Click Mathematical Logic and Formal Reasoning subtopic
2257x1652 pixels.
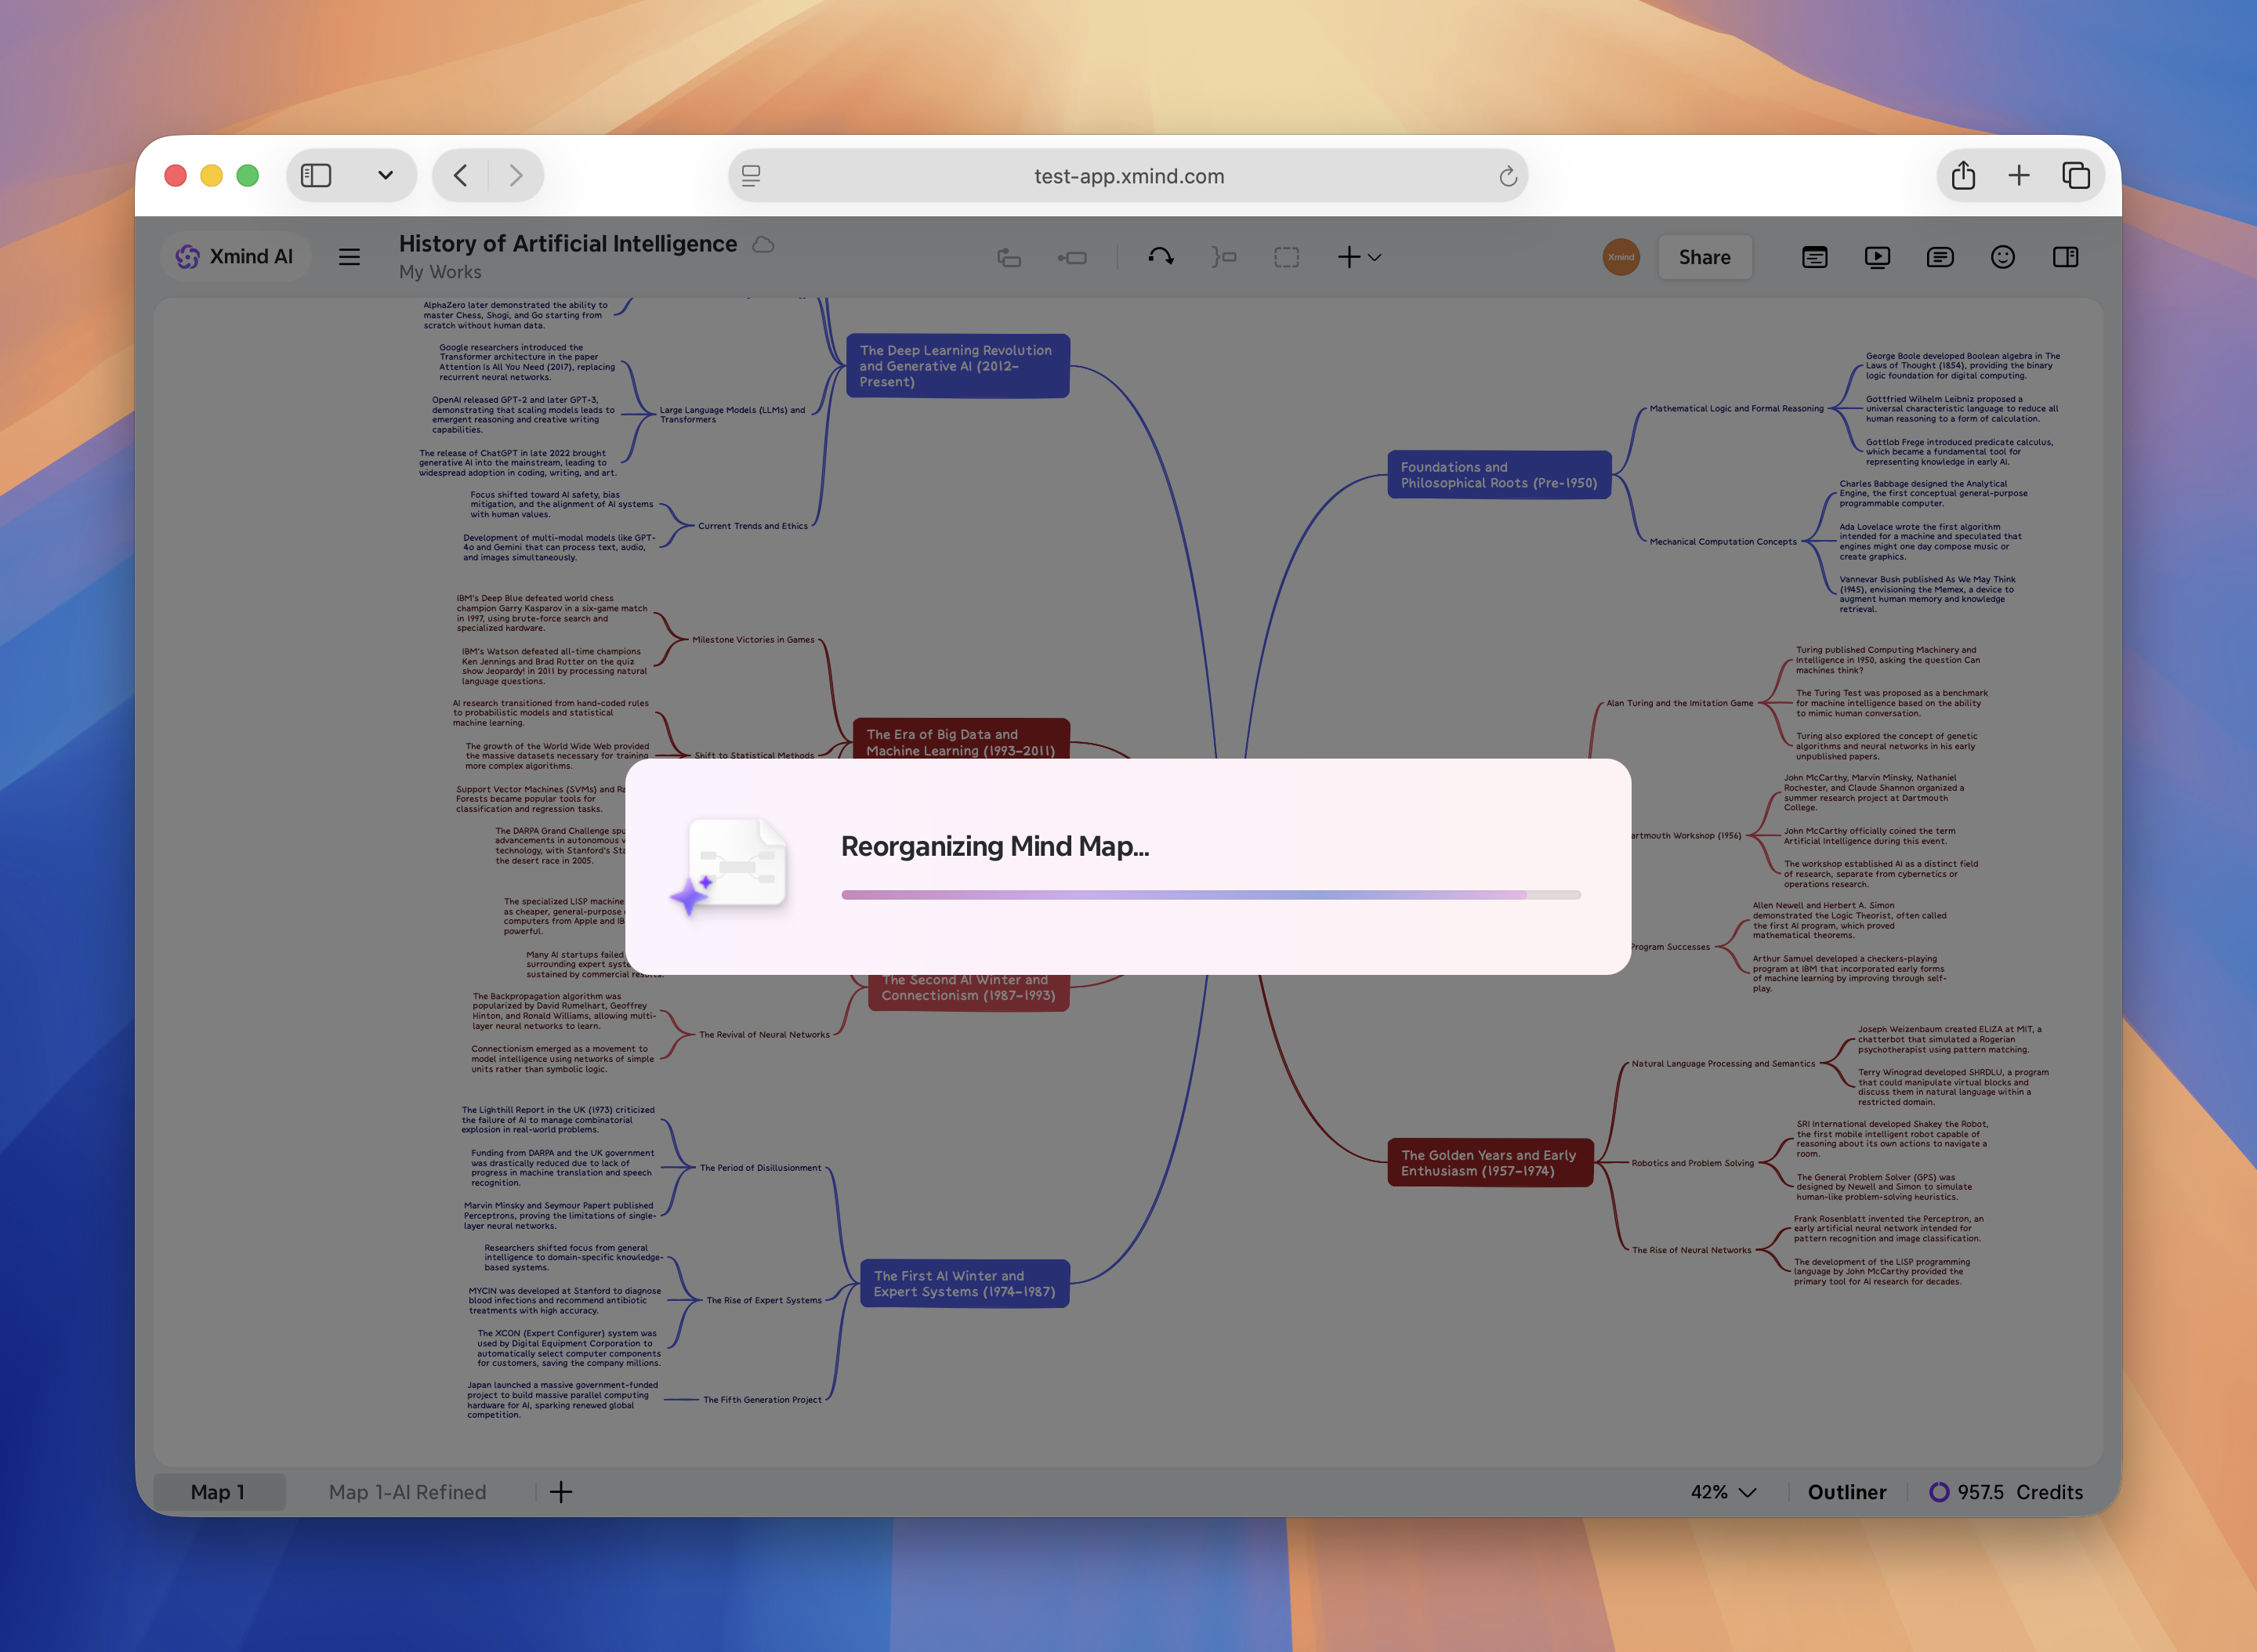coord(1736,408)
